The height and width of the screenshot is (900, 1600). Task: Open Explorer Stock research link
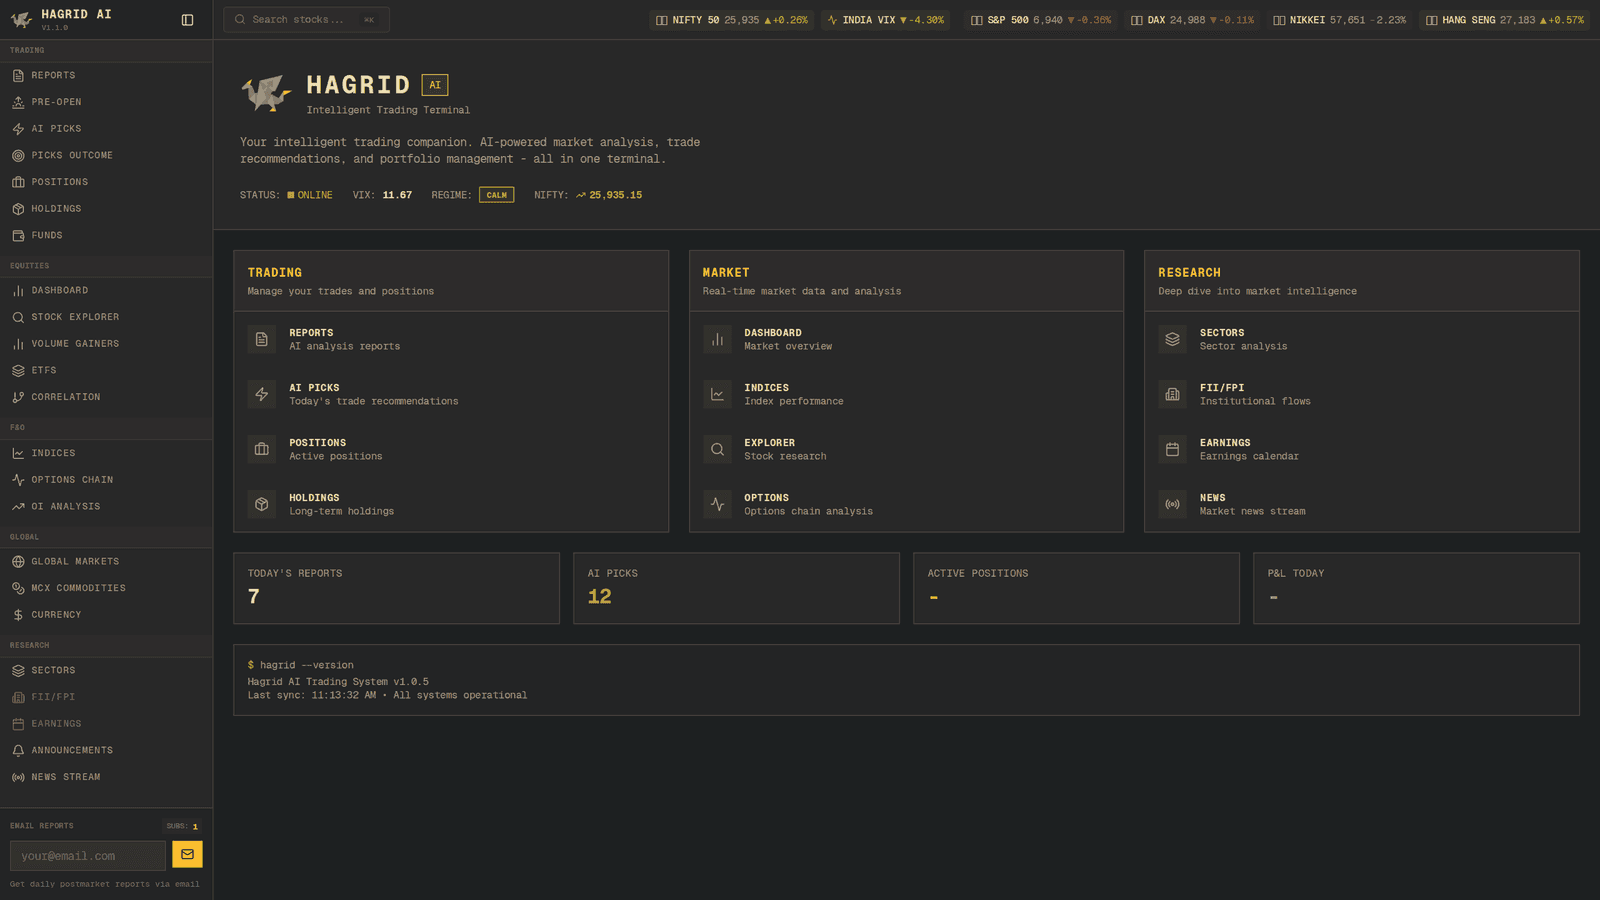point(906,449)
